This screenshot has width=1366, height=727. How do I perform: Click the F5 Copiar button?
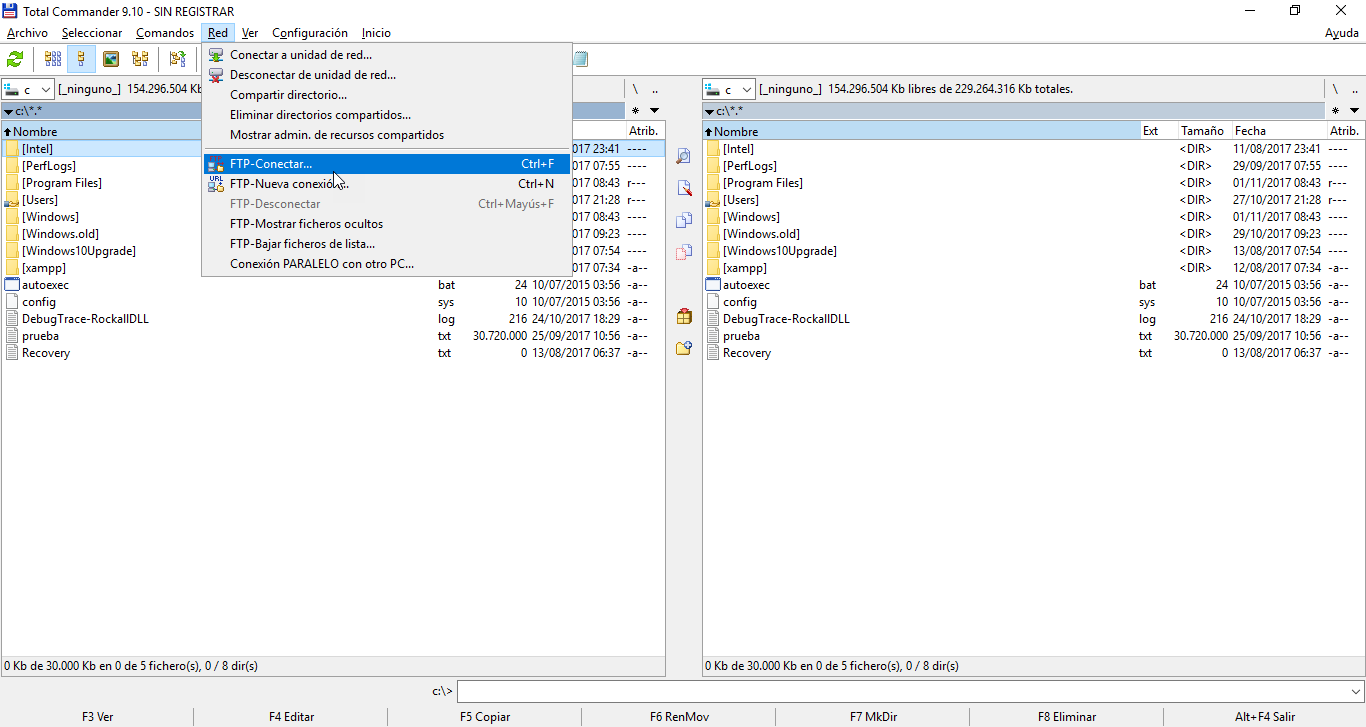coord(485,717)
